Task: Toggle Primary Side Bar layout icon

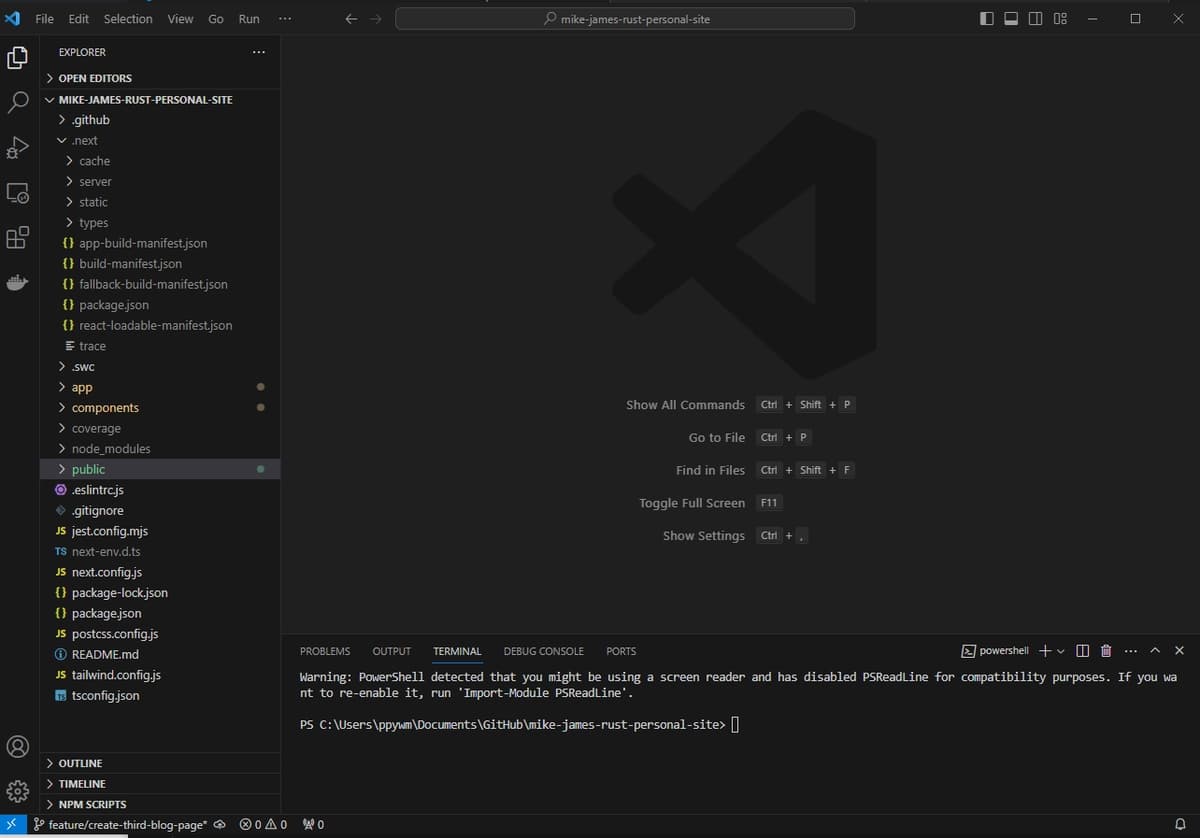Action: coord(987,19)
